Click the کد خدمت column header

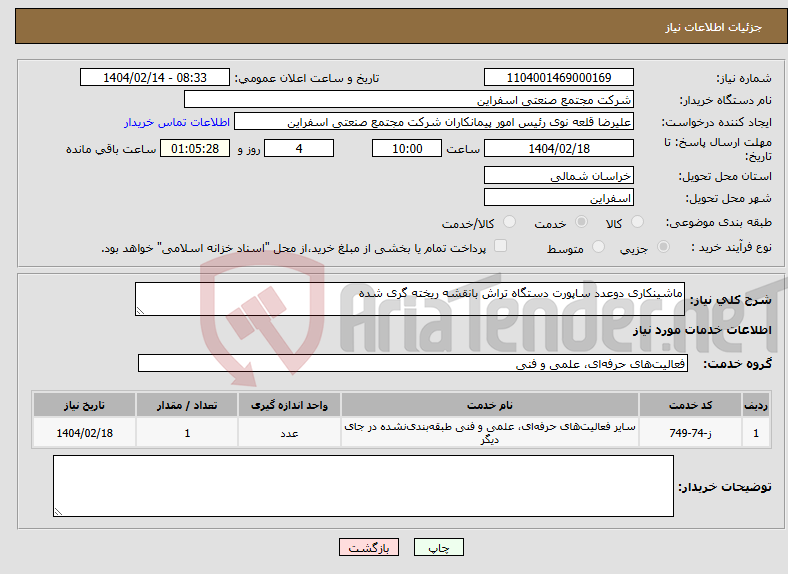pos(691,405)
